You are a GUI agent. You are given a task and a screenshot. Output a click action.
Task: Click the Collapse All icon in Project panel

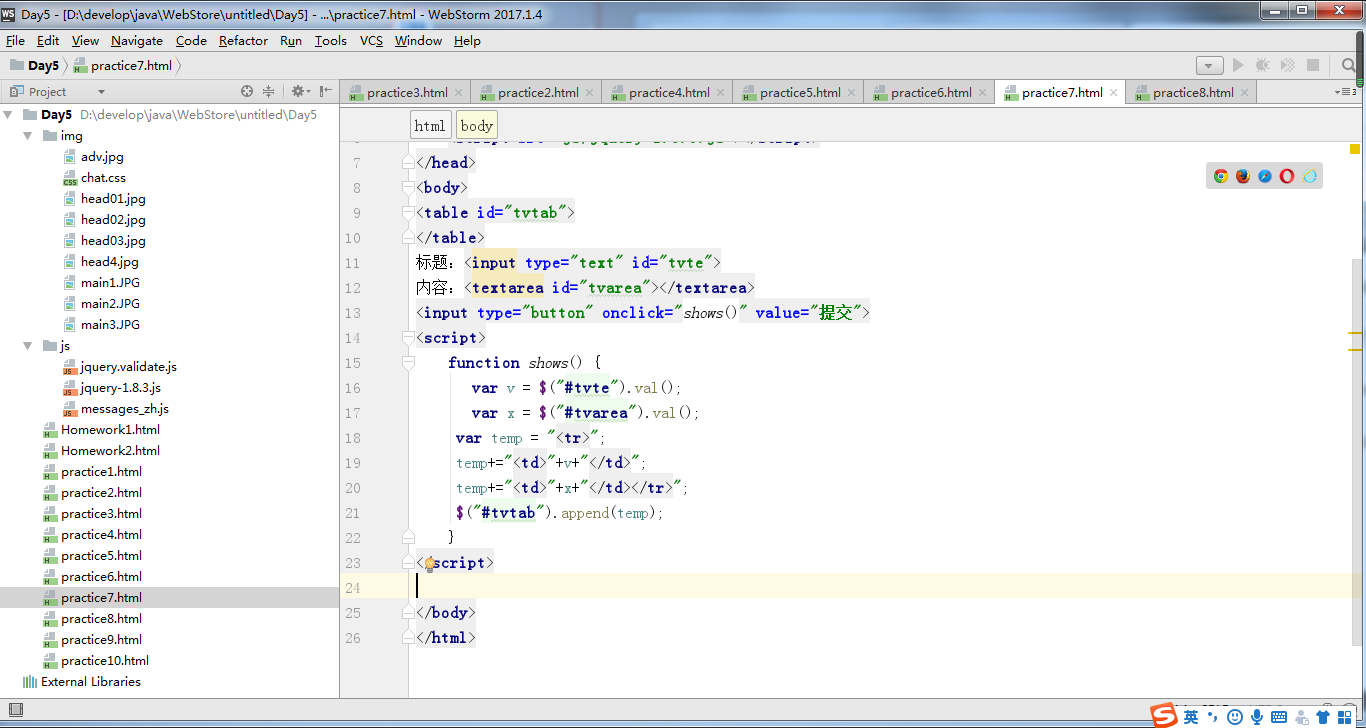pos(268,91)
